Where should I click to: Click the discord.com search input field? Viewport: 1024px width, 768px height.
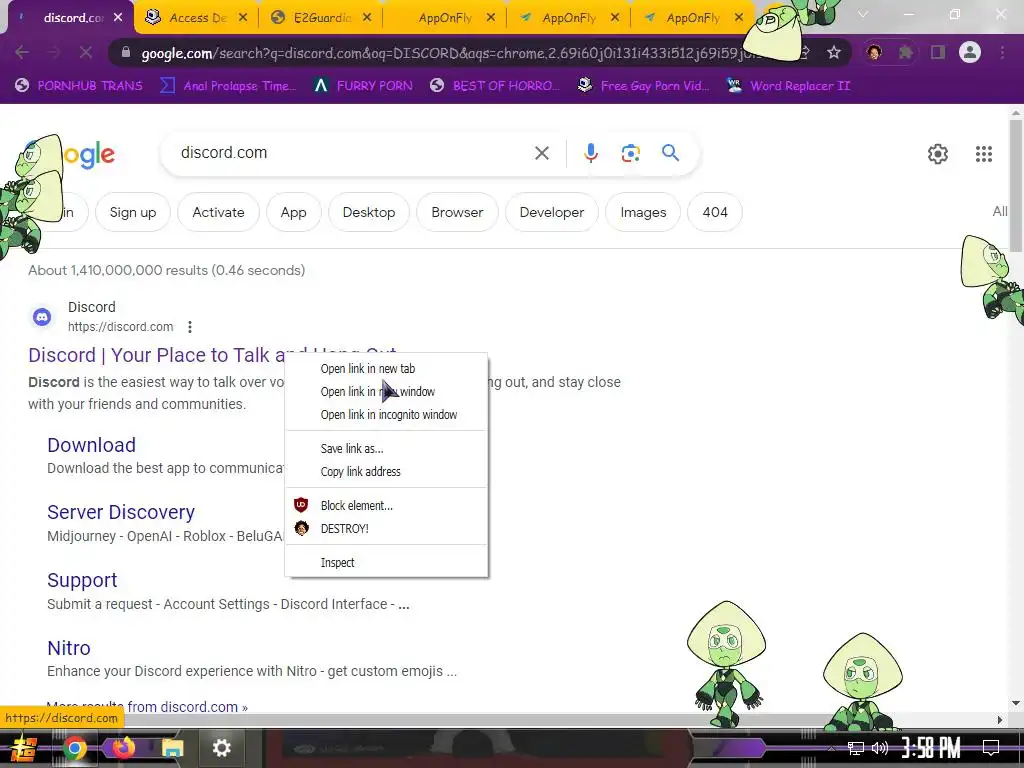[353, 153]
